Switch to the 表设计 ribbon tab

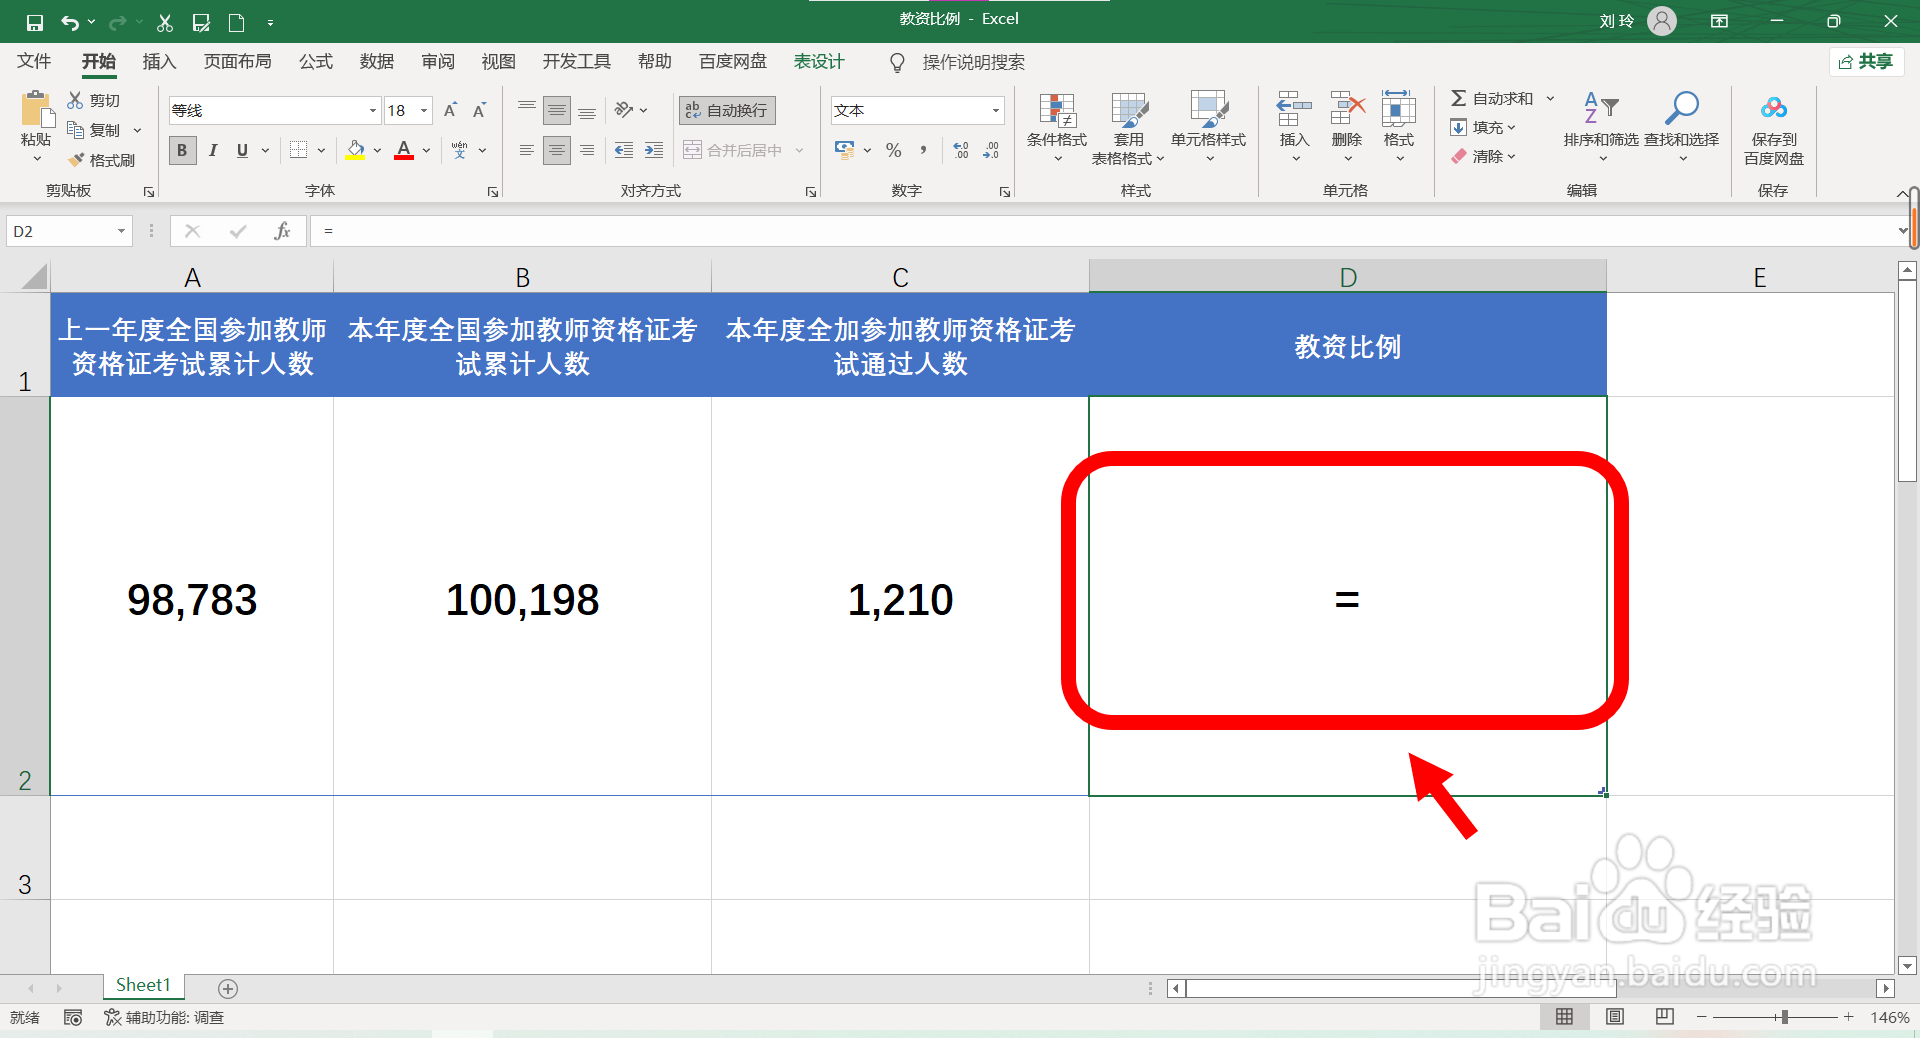[x=818, y=61]
